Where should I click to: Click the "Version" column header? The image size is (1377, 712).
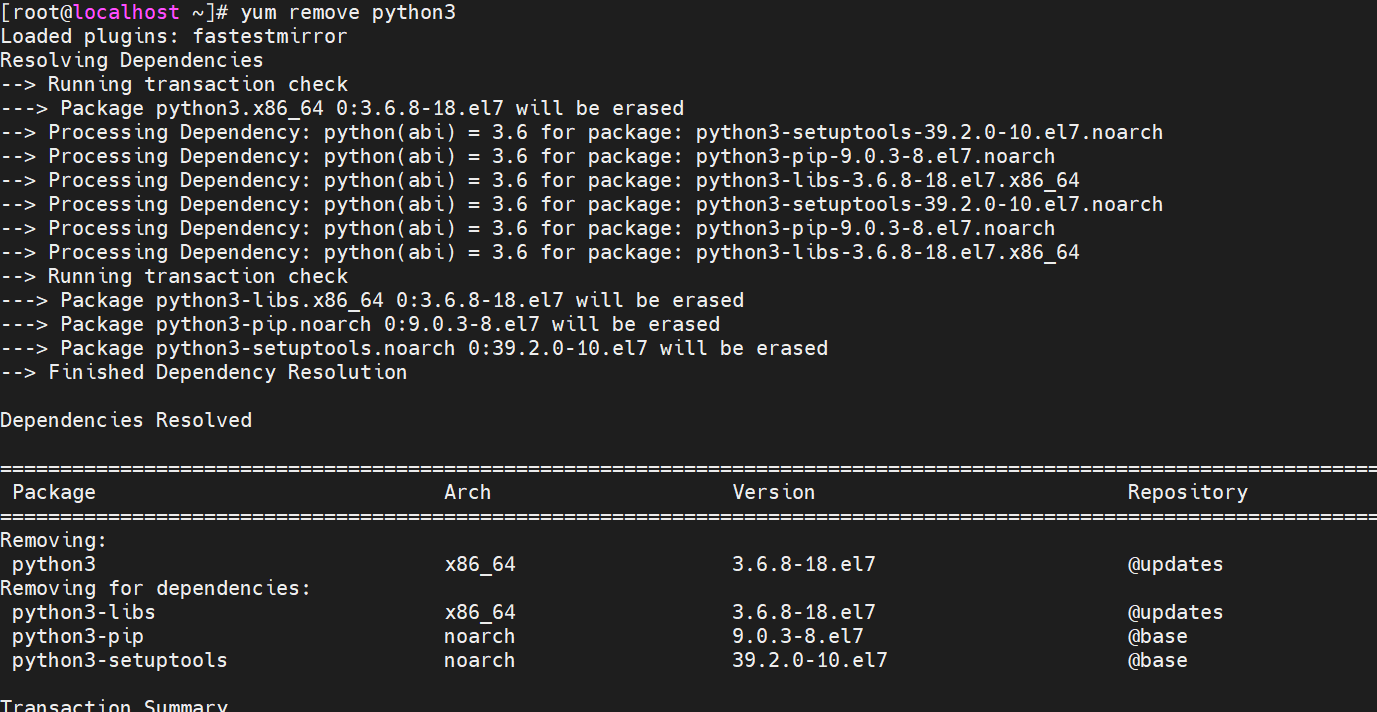tap(773, 492)
